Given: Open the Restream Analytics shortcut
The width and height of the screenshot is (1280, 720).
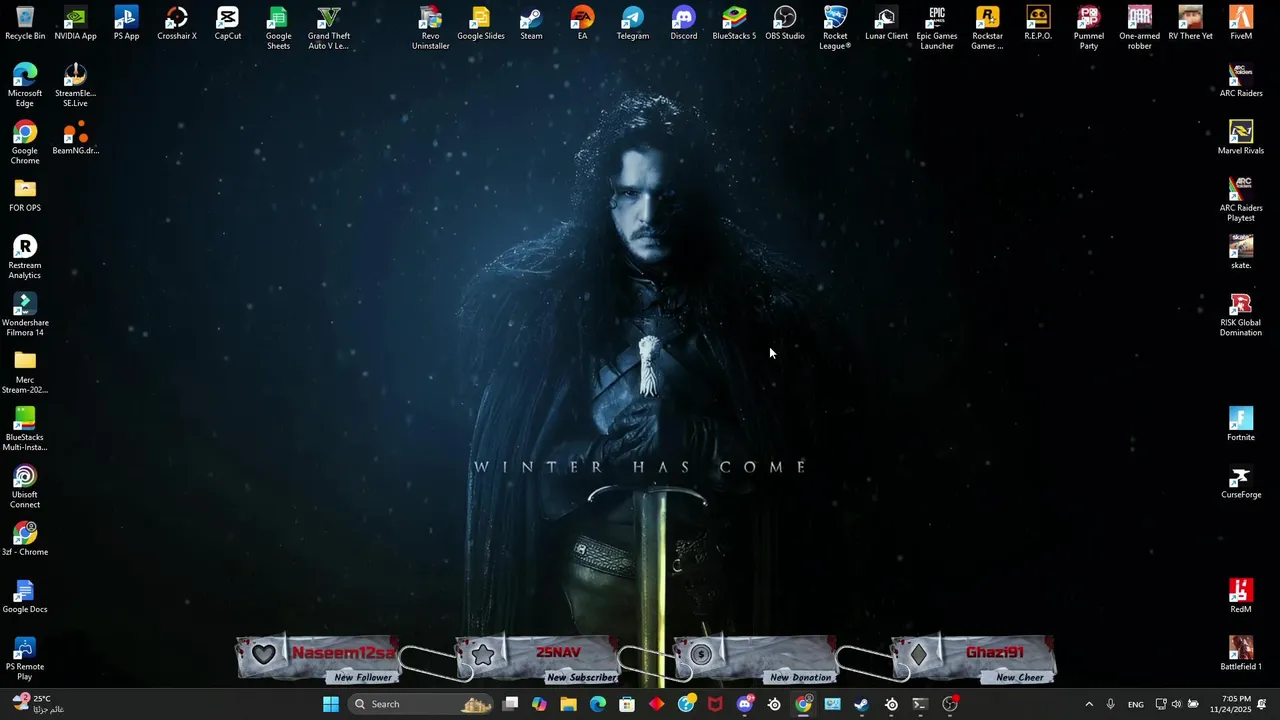Looking at the screenshot, I should [25, 257].
